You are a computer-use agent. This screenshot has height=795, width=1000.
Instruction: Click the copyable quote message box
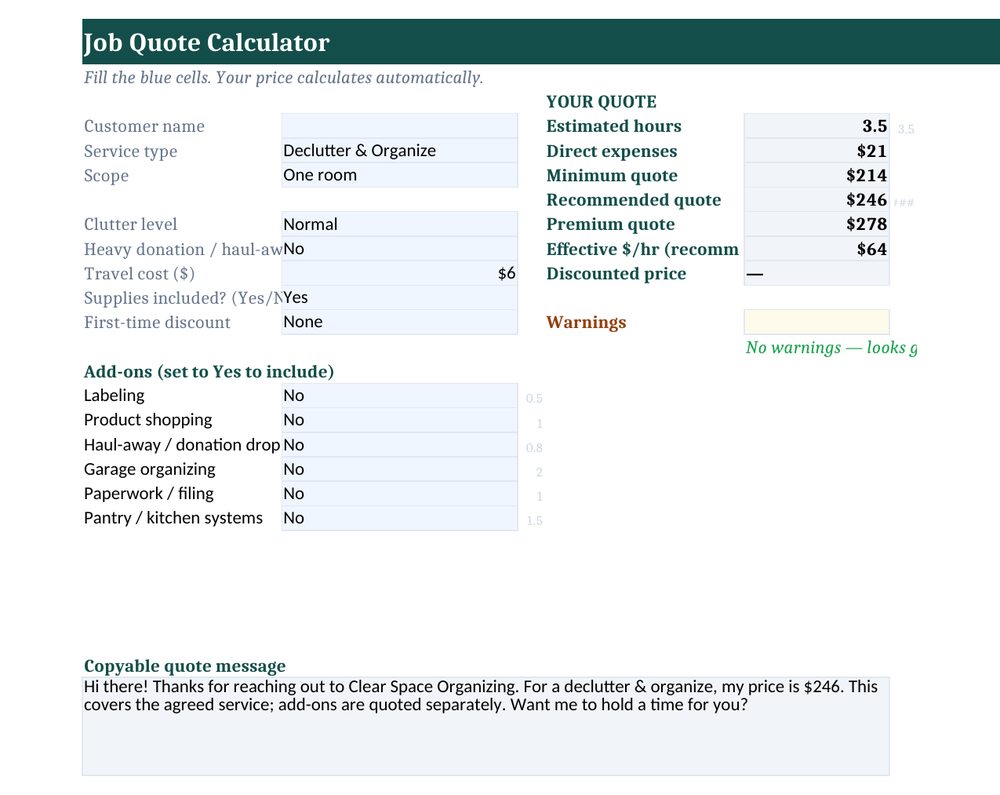[x=486, y=726]
